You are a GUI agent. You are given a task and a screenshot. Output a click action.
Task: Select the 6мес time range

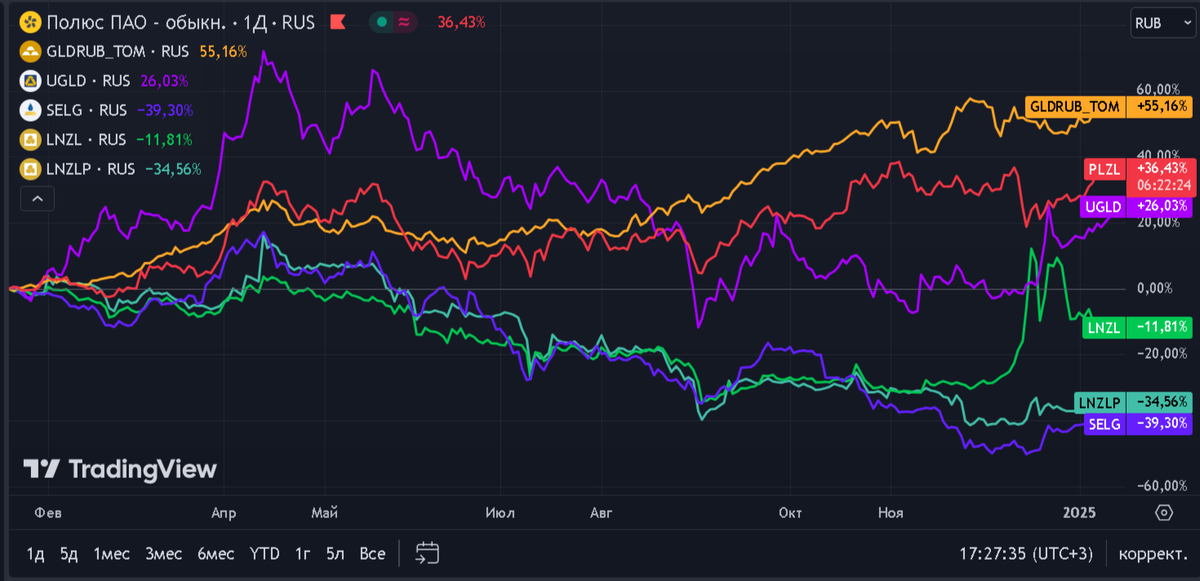tap(216, 553)
